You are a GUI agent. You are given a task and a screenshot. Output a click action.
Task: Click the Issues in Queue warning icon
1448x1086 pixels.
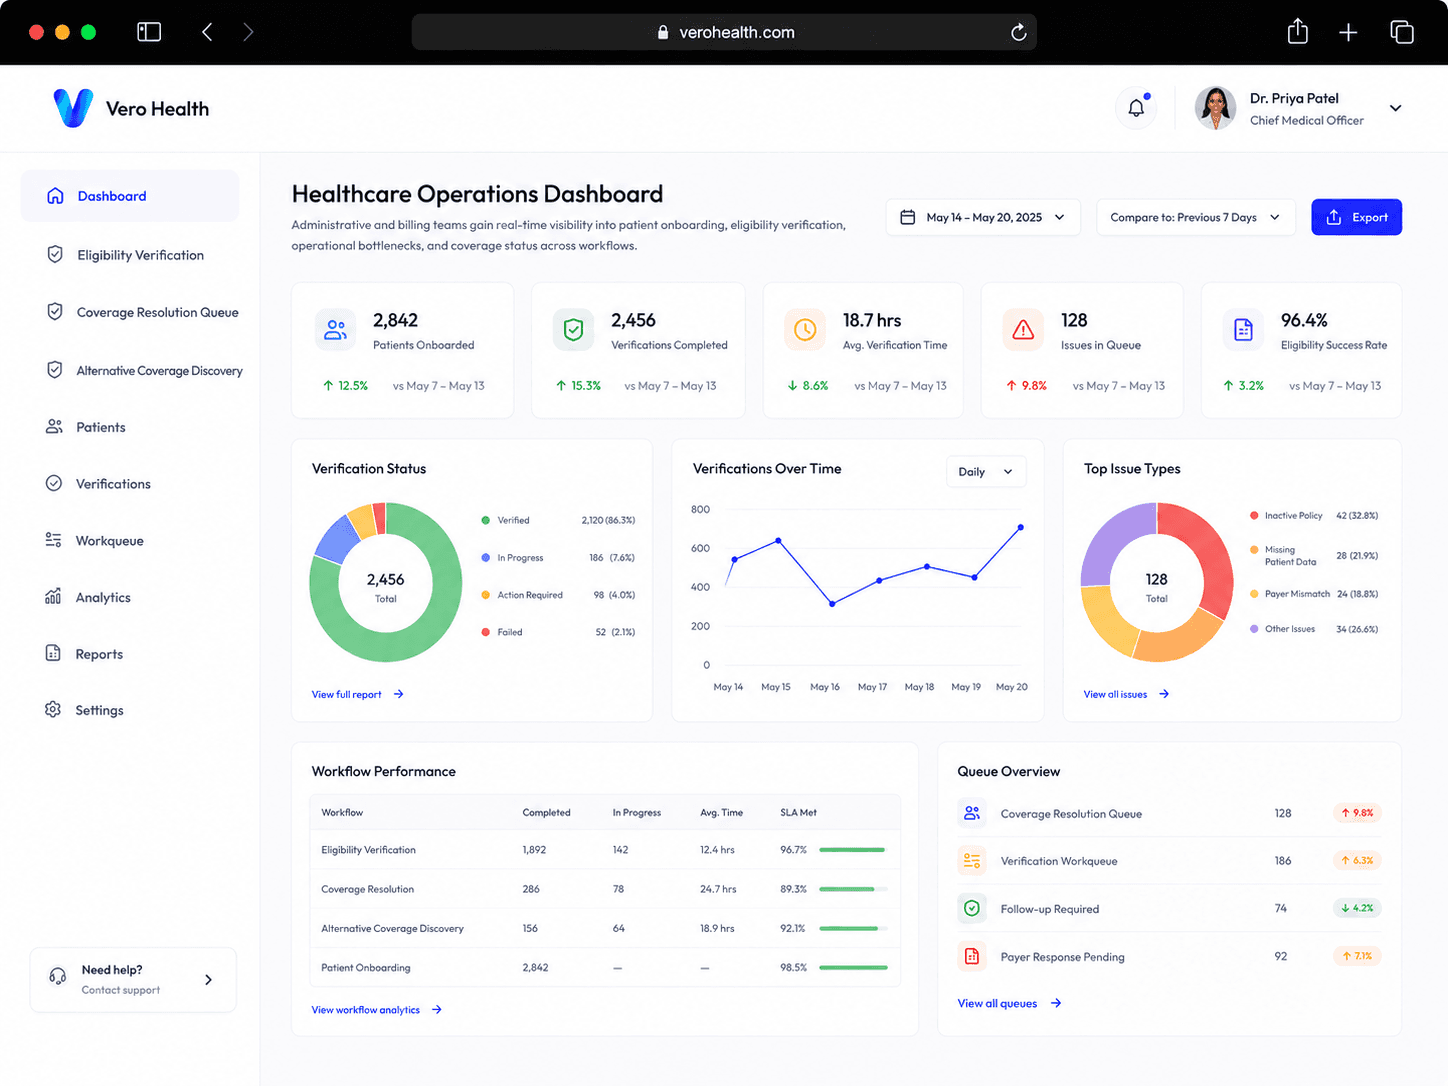click(1023, 329)
